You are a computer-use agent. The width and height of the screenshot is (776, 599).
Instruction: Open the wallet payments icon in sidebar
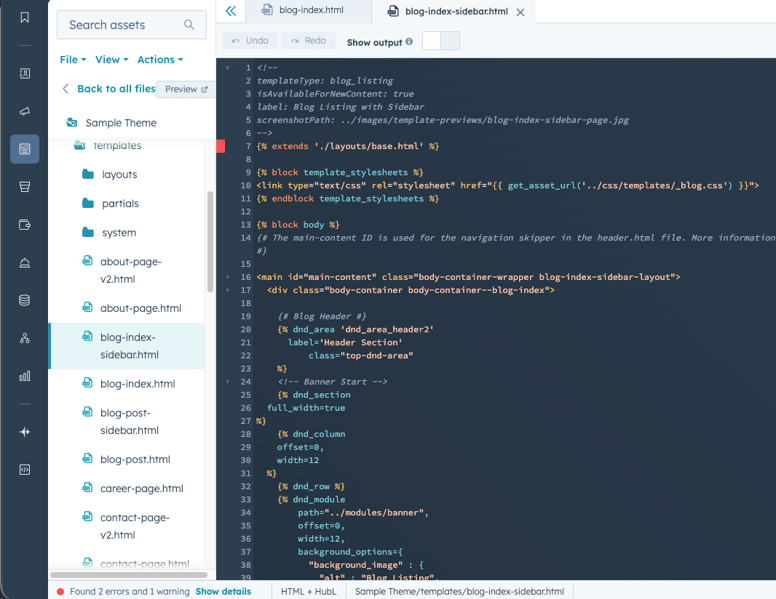tap(24, 225)
